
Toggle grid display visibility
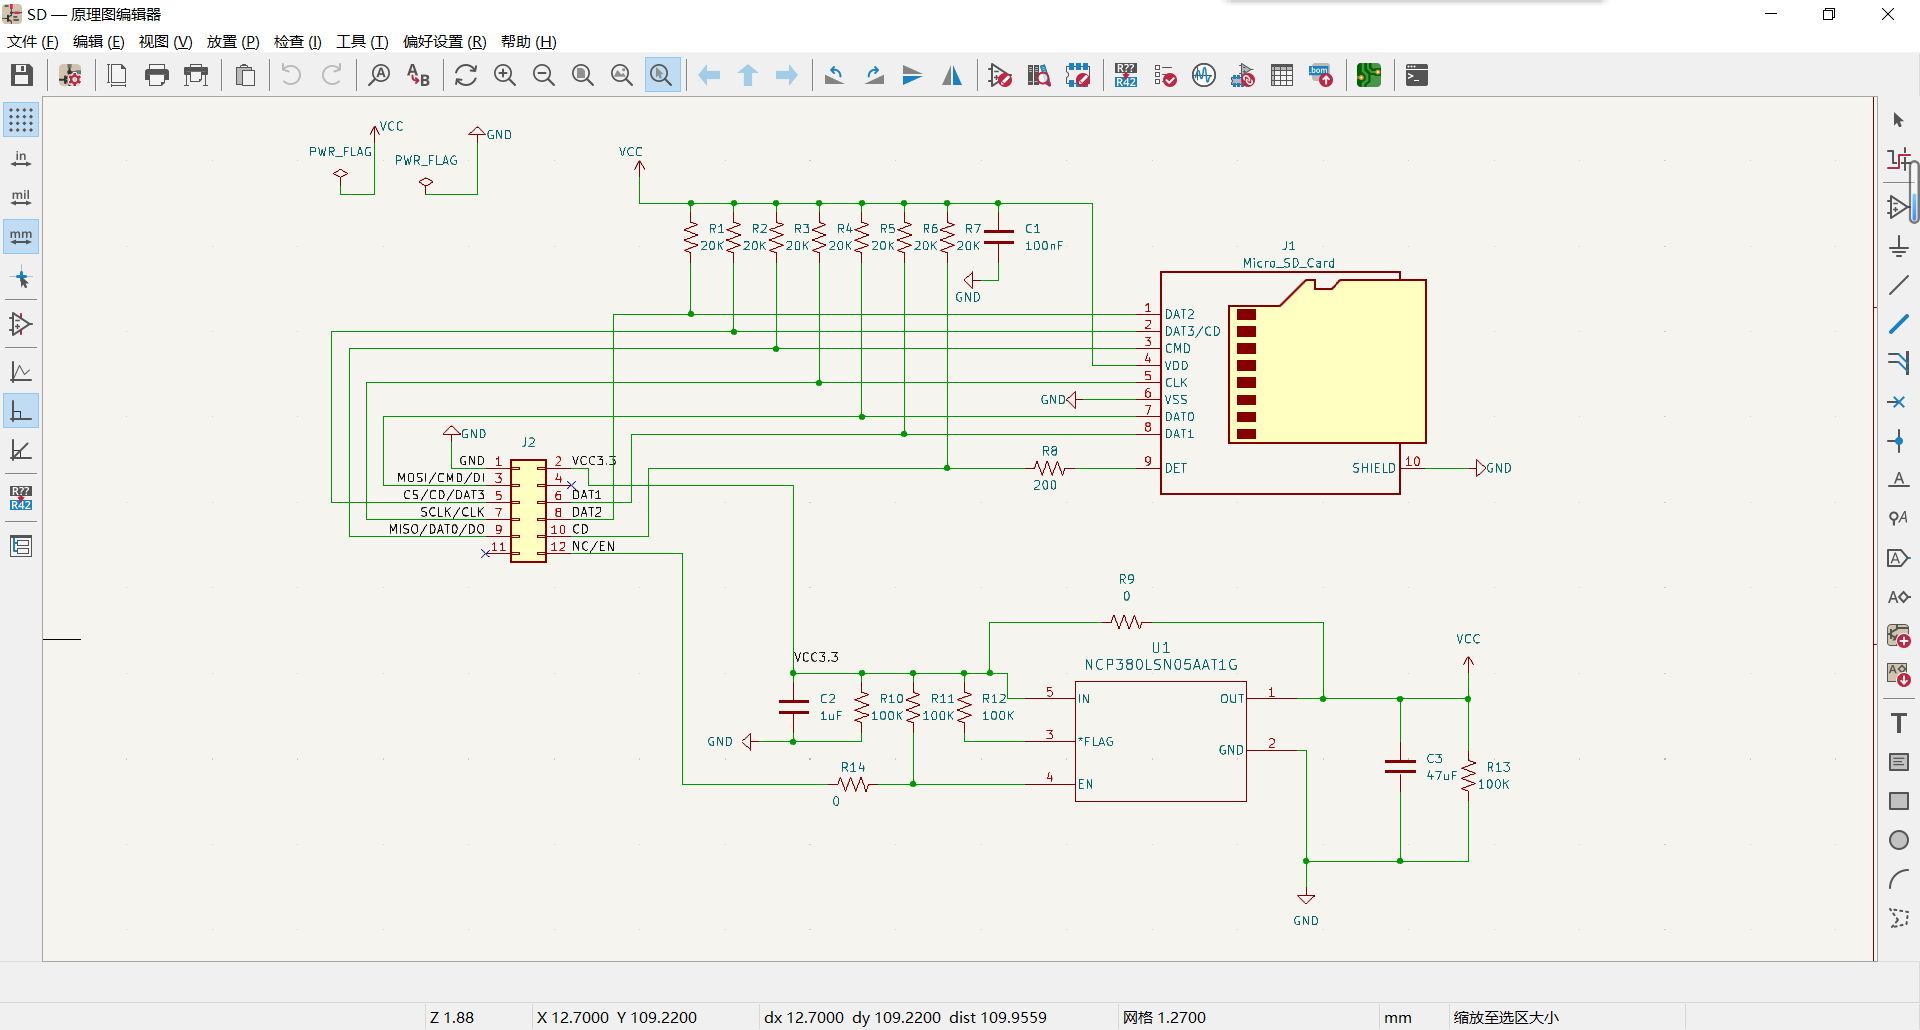21,120
